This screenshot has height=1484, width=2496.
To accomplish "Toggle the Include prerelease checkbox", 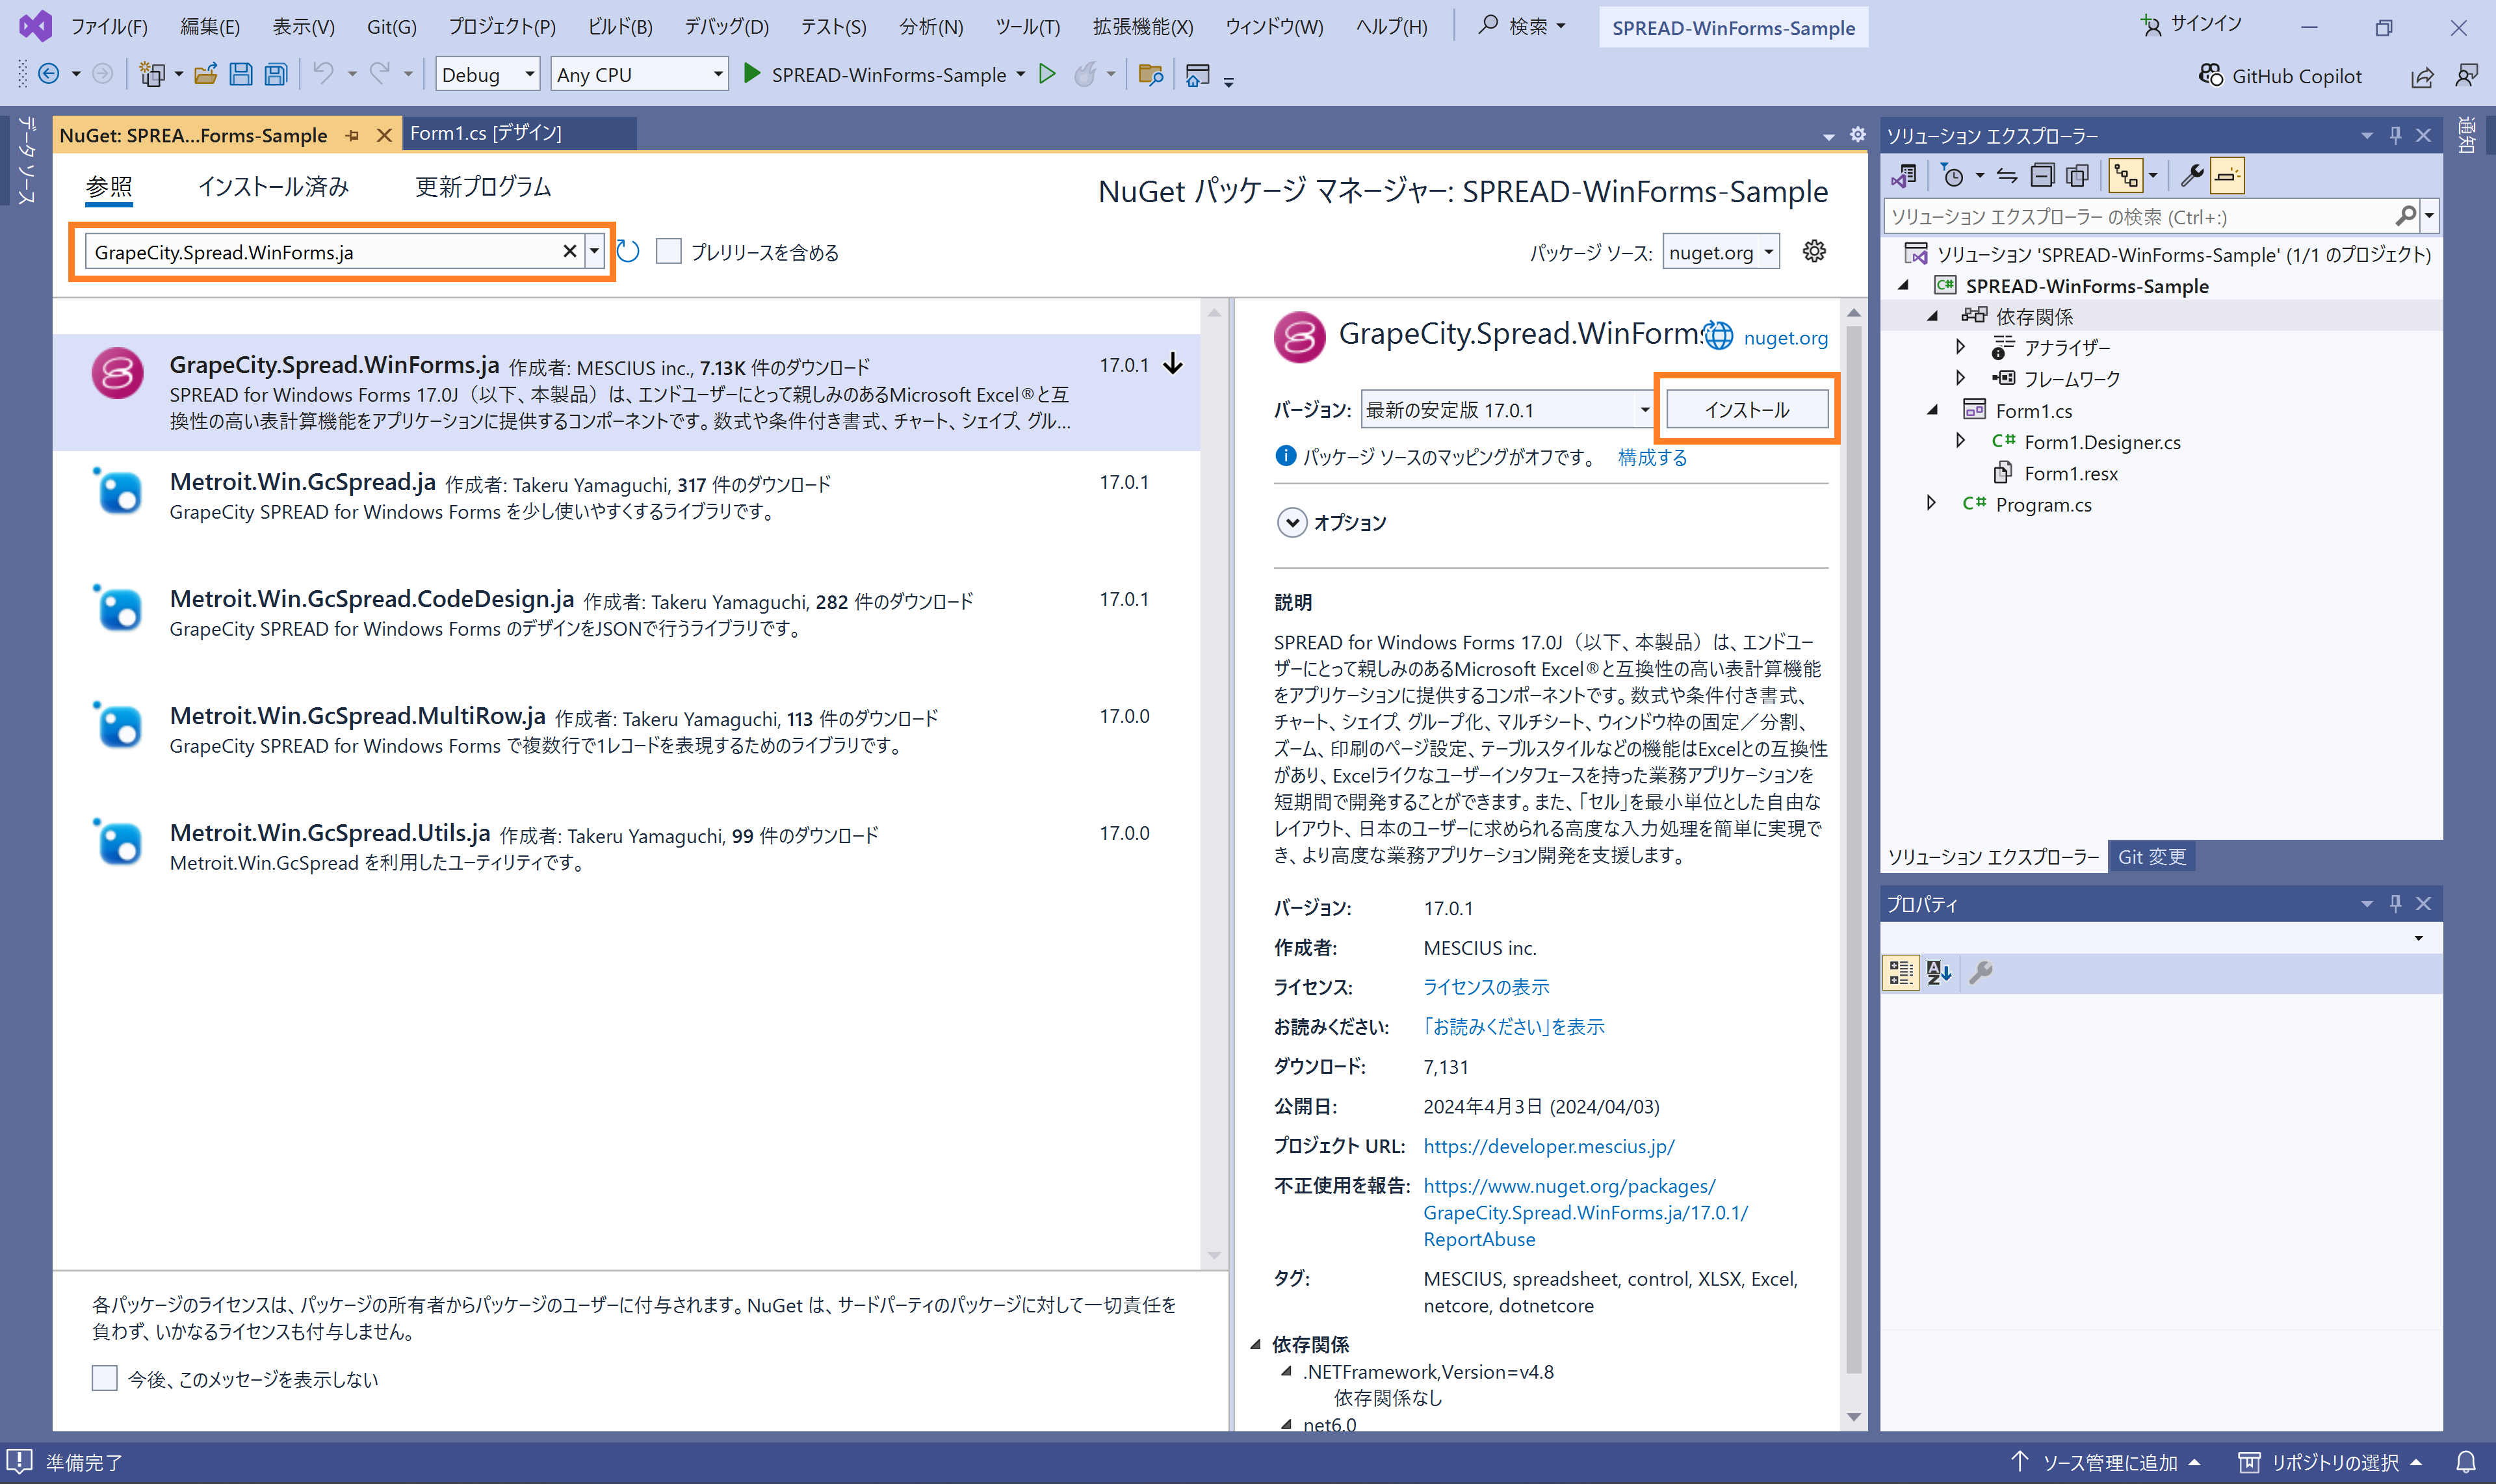I will 668,251.
